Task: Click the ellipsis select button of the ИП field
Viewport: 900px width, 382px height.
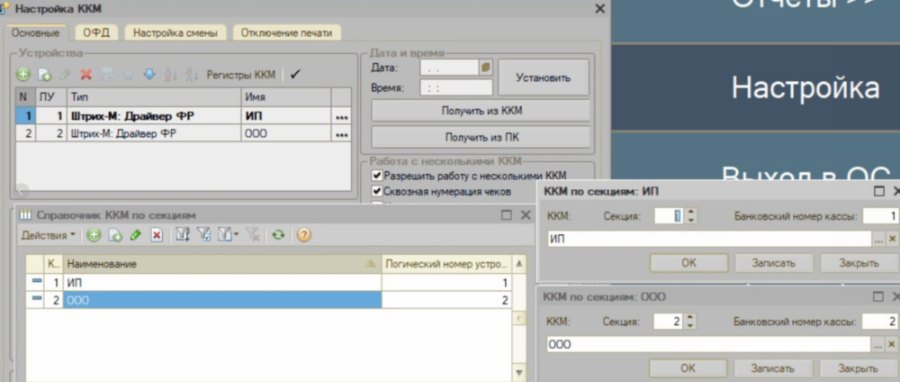Action: tap(878, 239)
